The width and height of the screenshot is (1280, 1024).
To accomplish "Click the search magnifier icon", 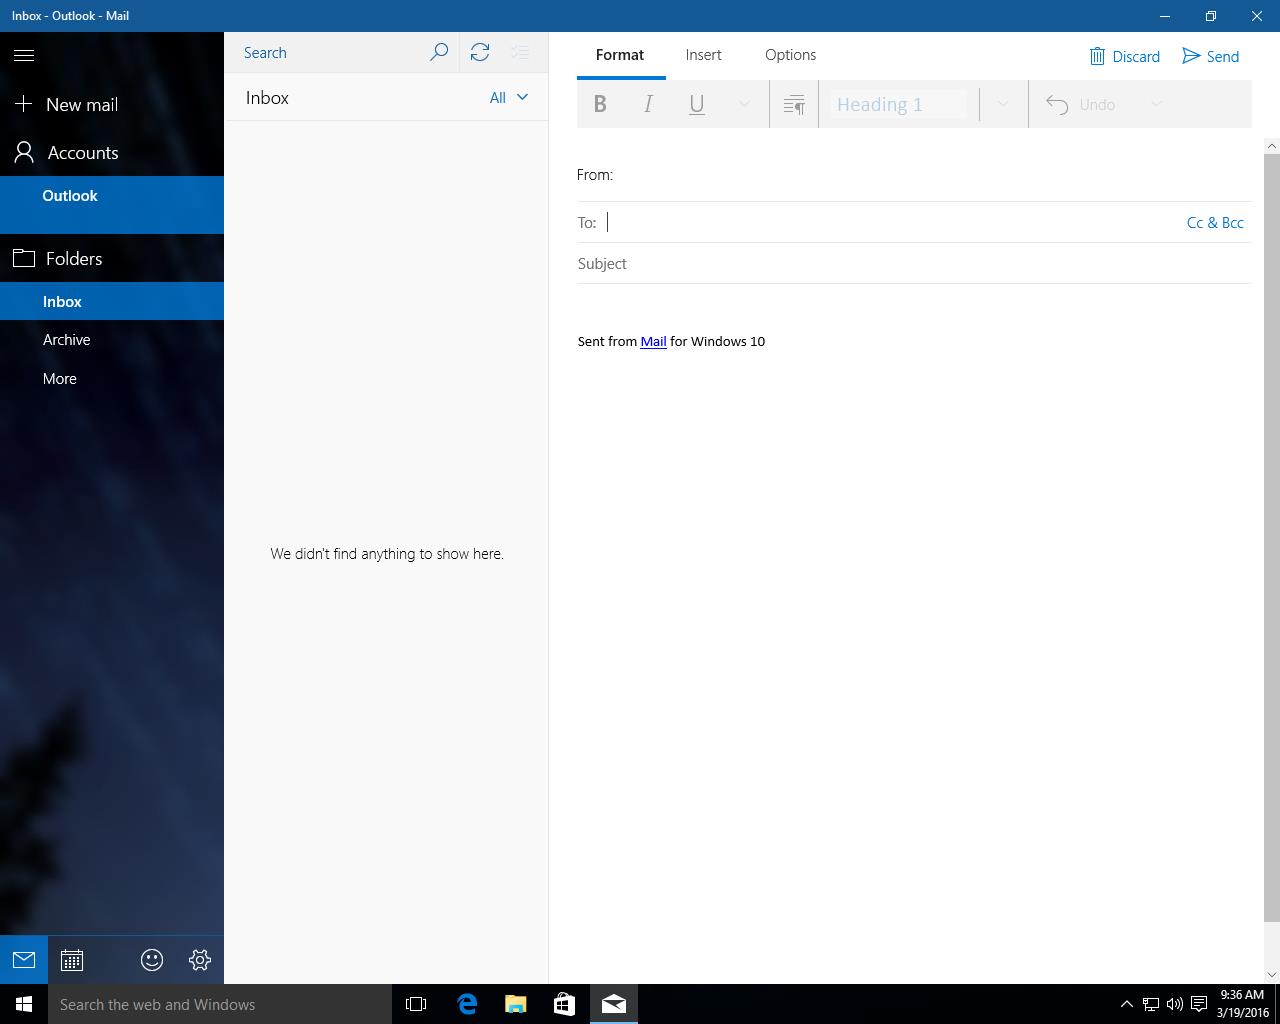I will coord(439,53).
